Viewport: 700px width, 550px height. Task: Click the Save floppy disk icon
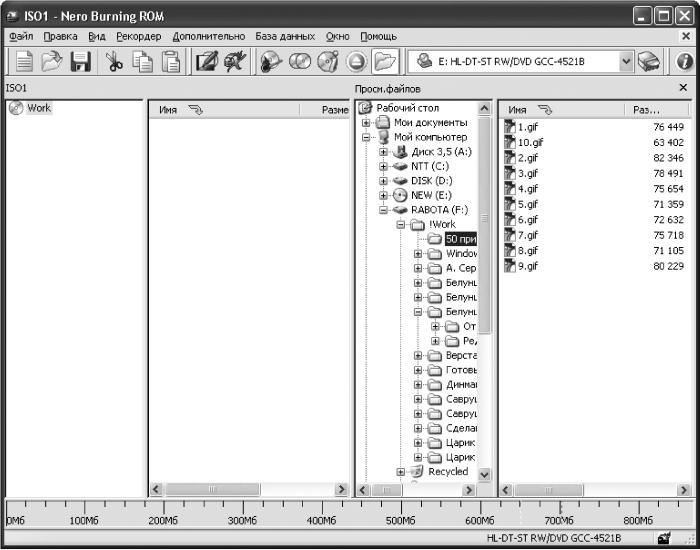(x=80, y=62)
